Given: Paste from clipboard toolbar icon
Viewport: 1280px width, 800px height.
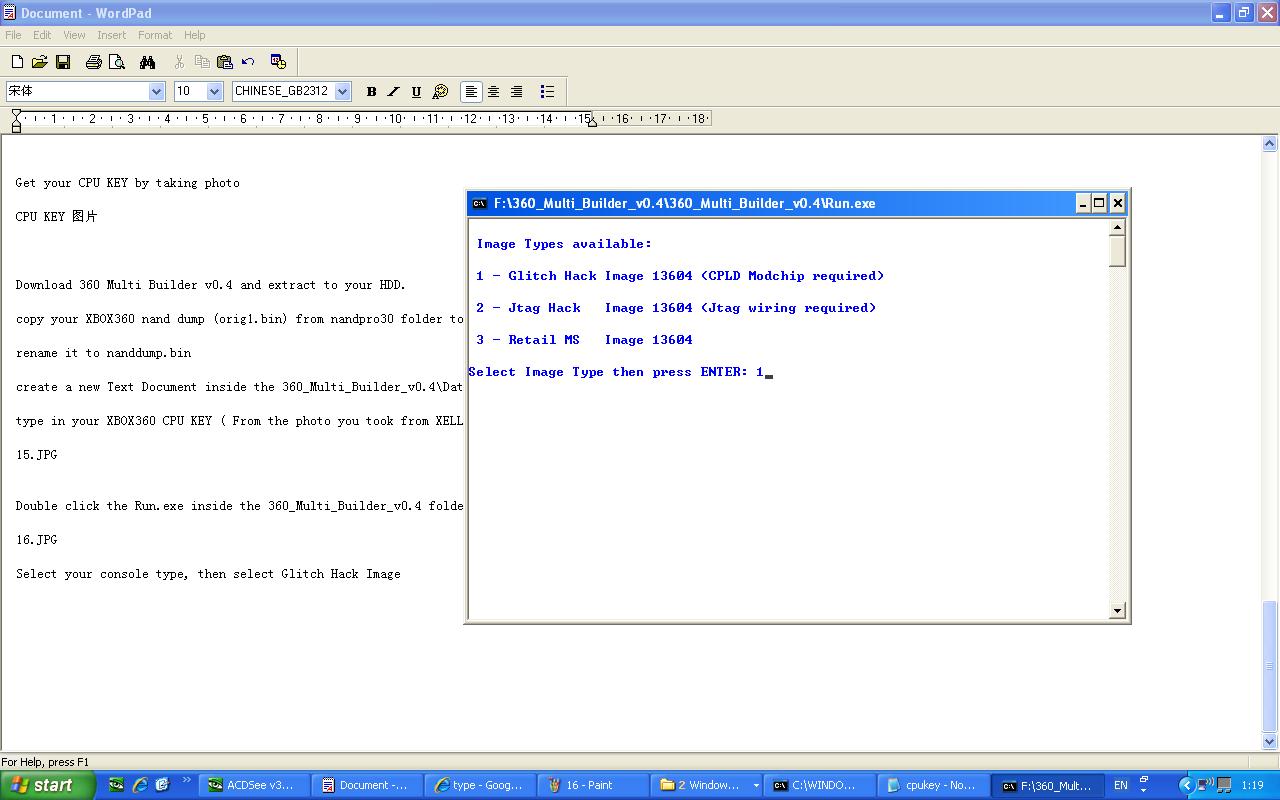Looking at the screenshot, I should [225, 62].
